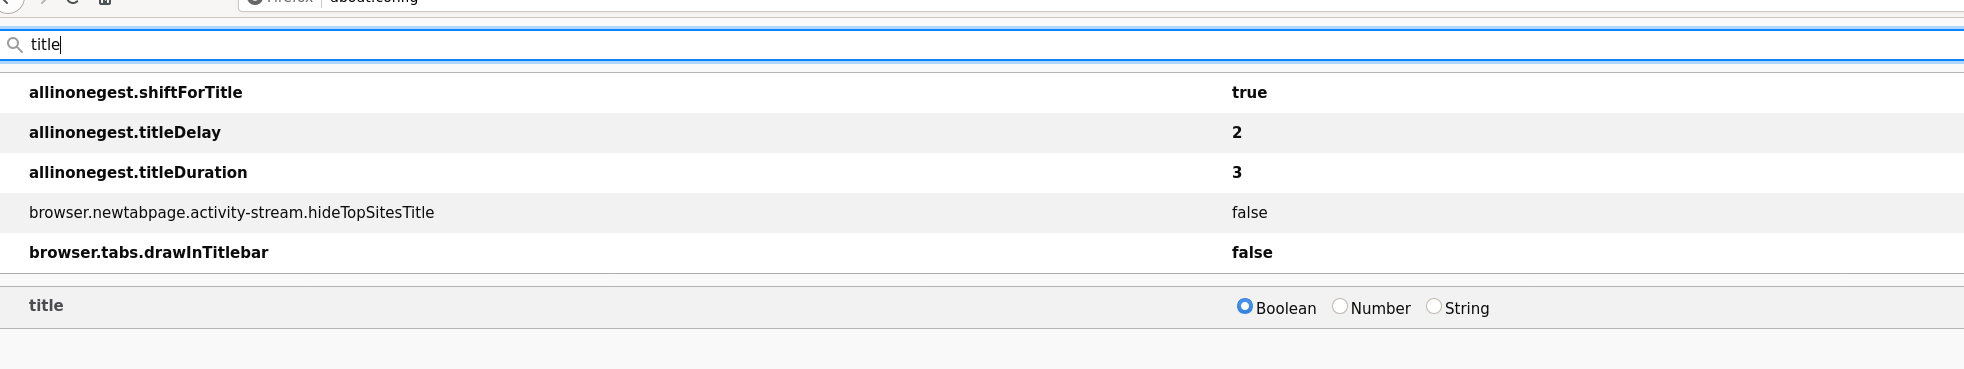Click the new 'title' preference name
This screenshot has width=1964, height=369.
(x=46, y=306)
